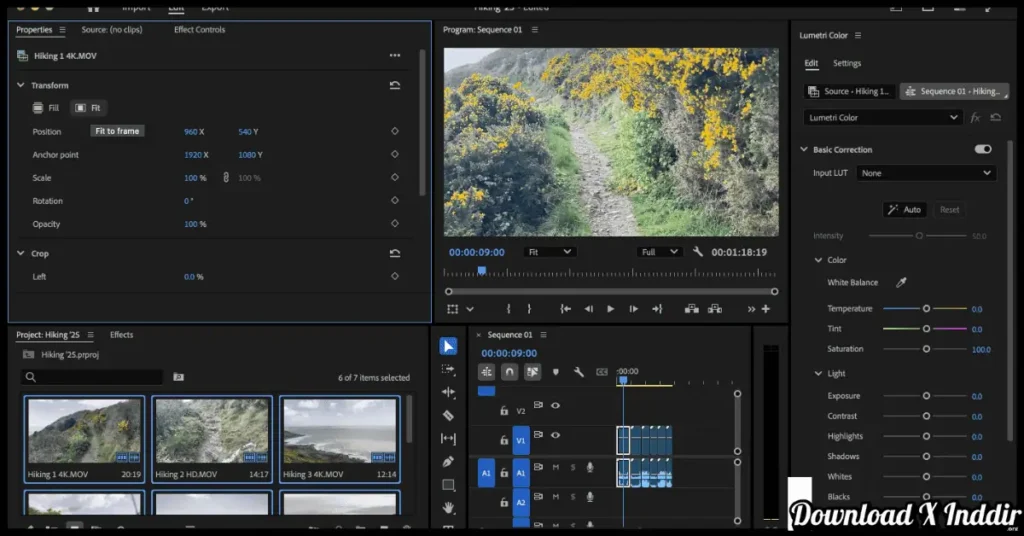1024x536 pixels.
Task: Click the timeline captions CC icon
Action: (602, 371)
